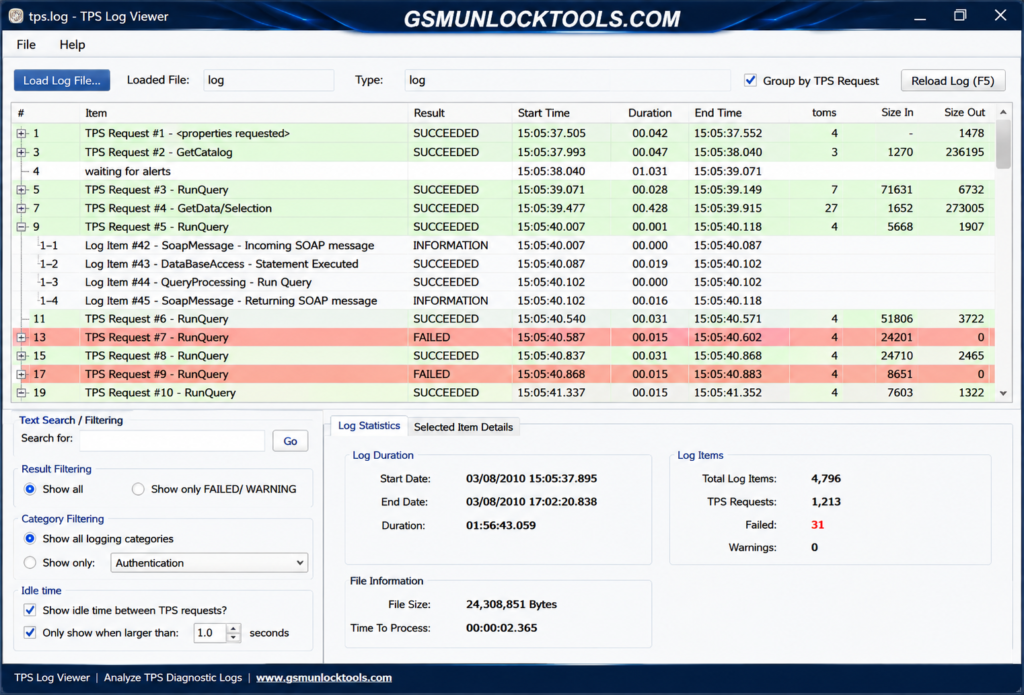The image size is (1024, 695).
Task: Sort by Duration column header
Action: coord(649,113)
